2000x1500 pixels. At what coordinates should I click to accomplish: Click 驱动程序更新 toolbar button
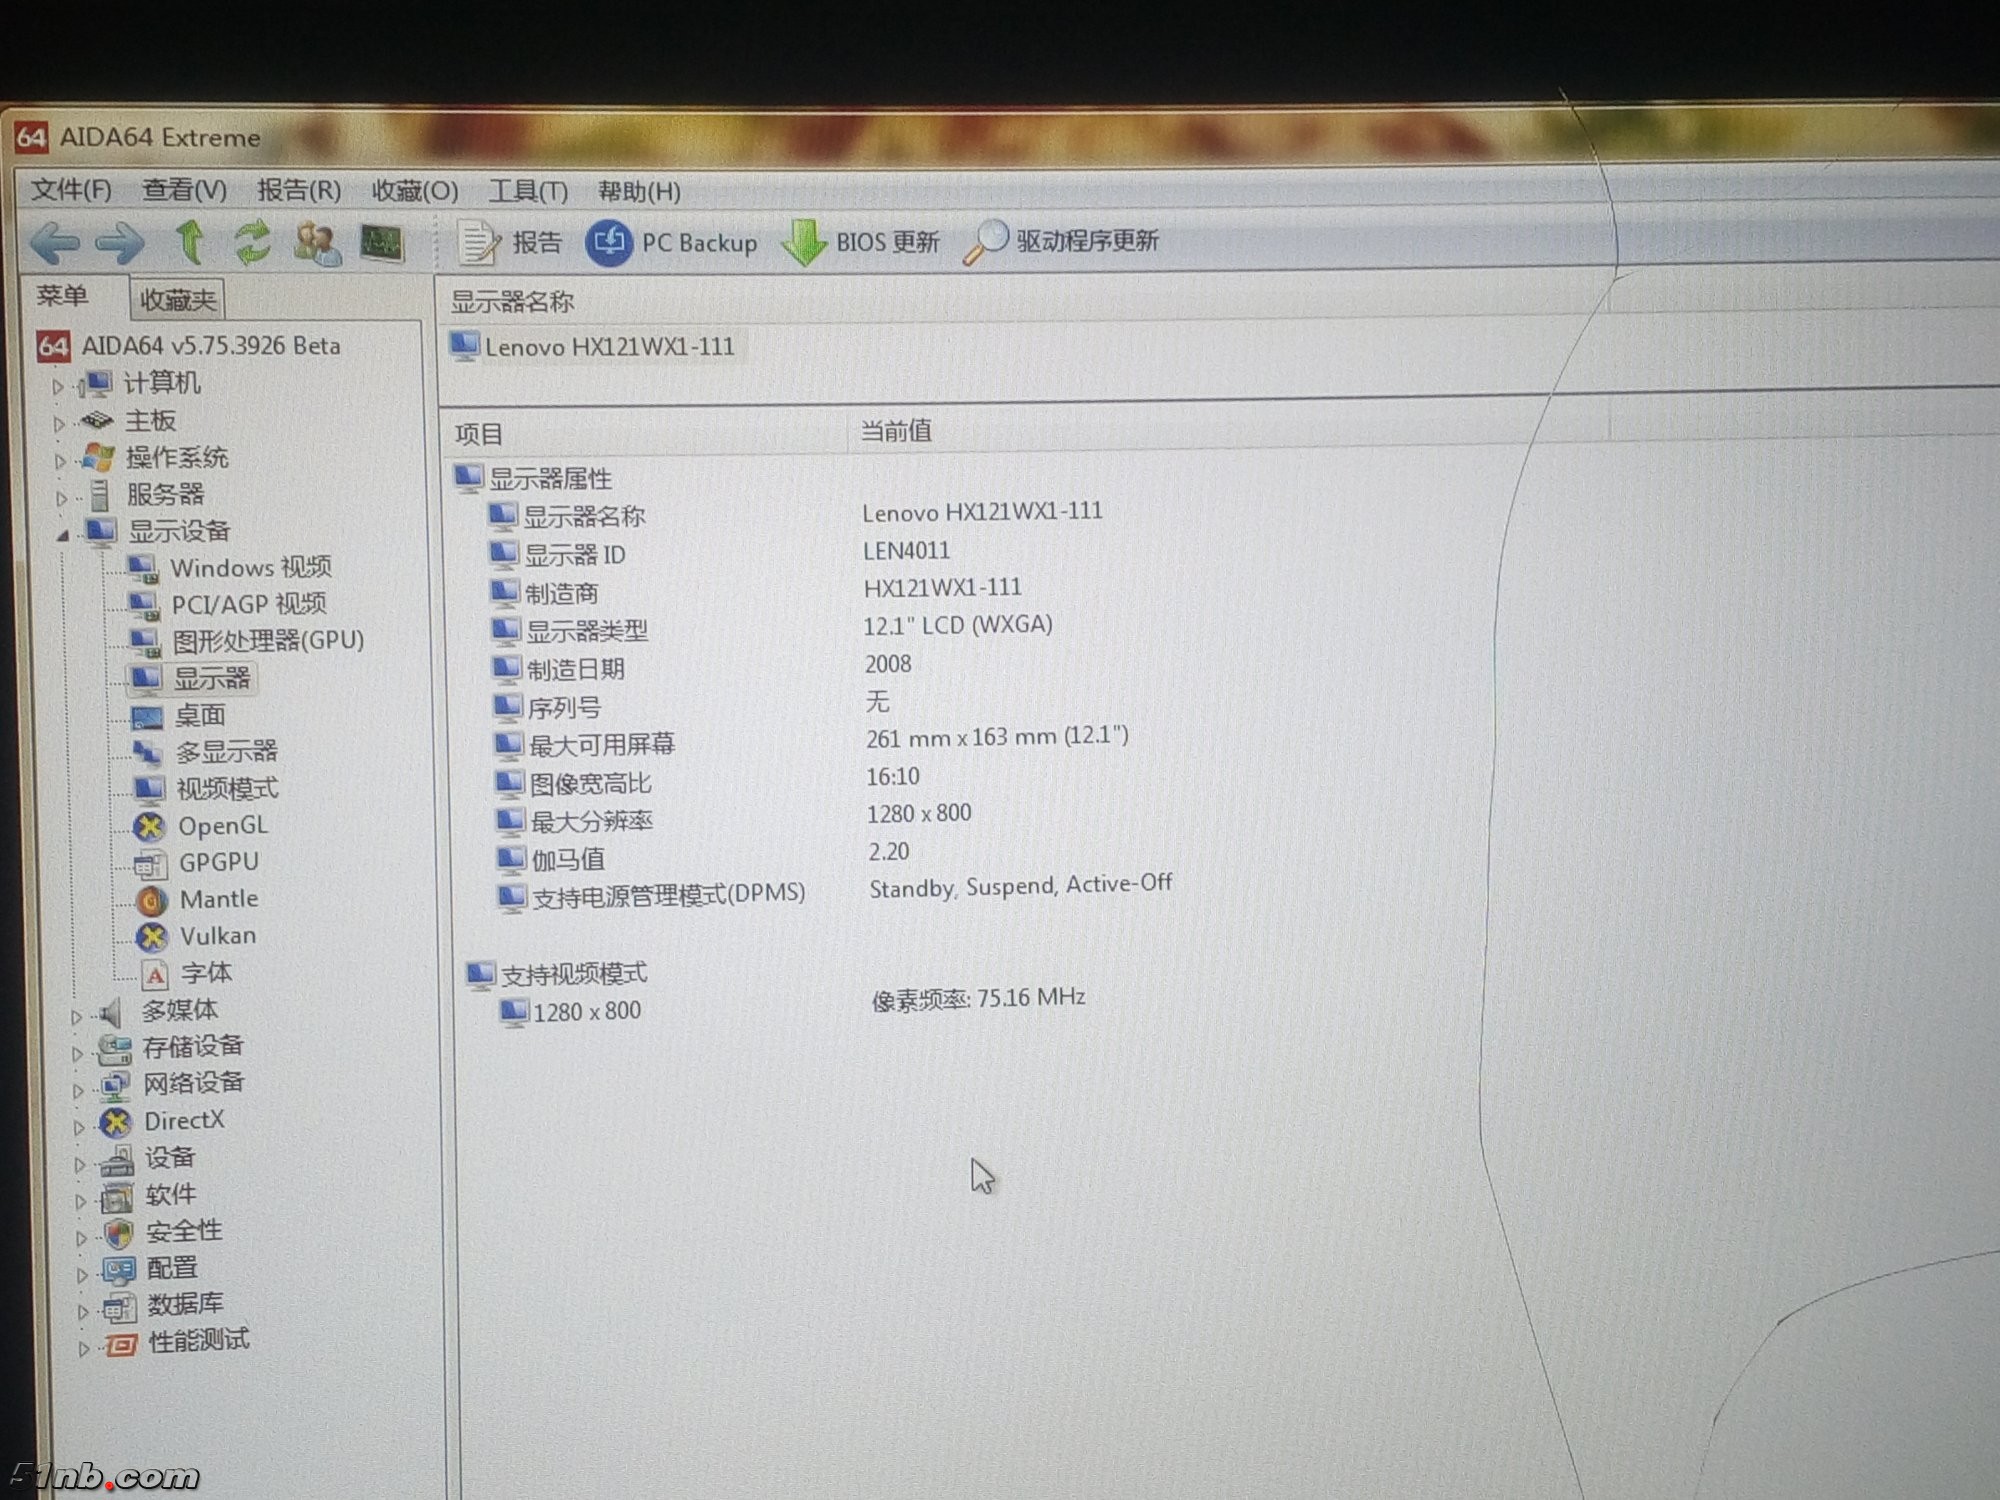pyautogui.click(x=1061, y=241)
